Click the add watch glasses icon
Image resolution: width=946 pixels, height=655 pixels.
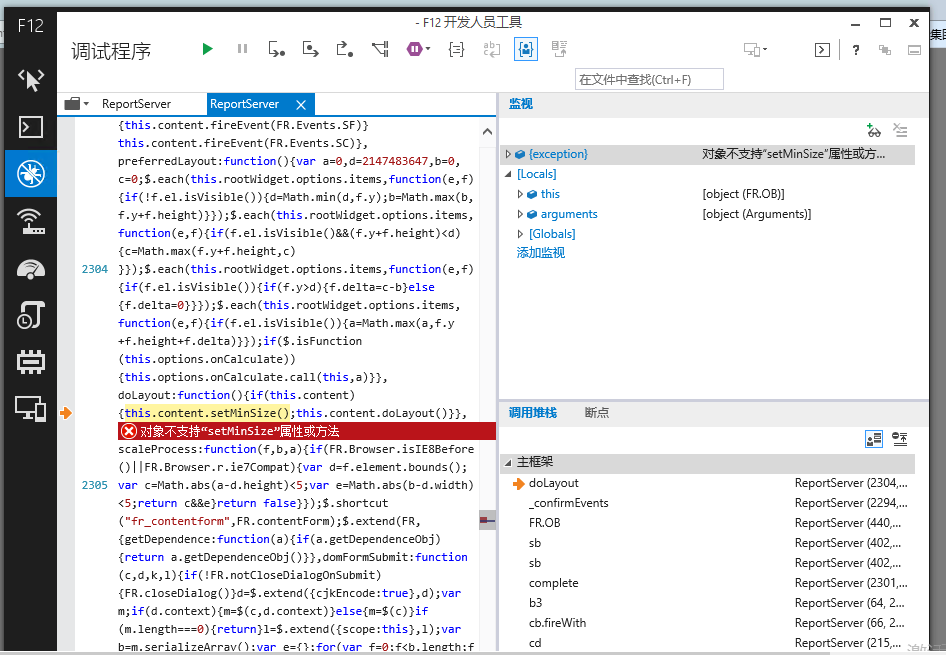pyautogui.click(x=873, y=130)
